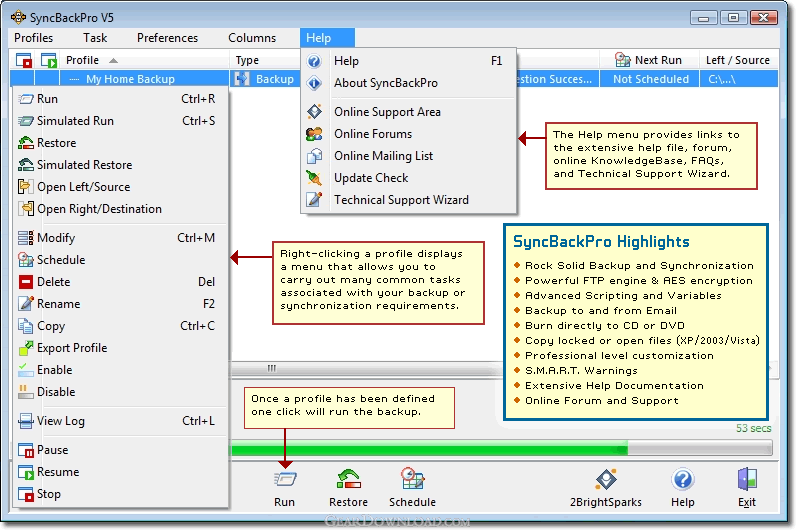This screenshot has height=530, width=796.
Task: Click the Online Support Area icon
Action: pos(314,112)
